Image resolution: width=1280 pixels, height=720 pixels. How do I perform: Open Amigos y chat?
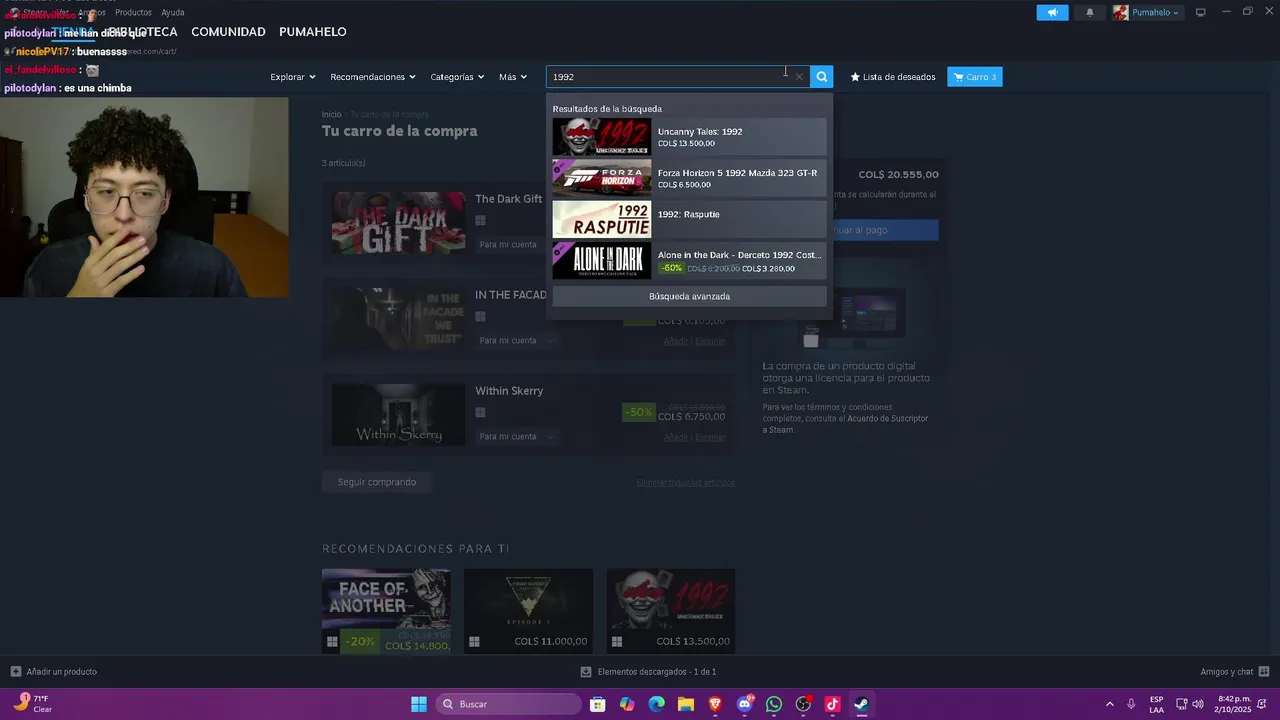[1234, 672]
